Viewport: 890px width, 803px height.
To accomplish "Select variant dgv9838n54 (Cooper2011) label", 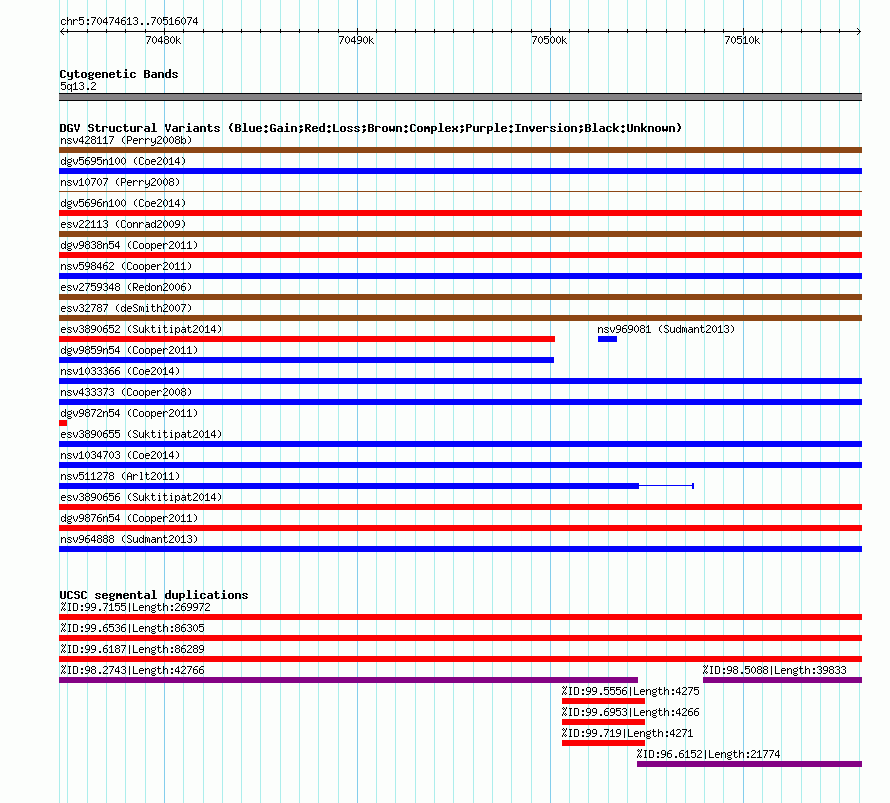I will tap(129, 245).
